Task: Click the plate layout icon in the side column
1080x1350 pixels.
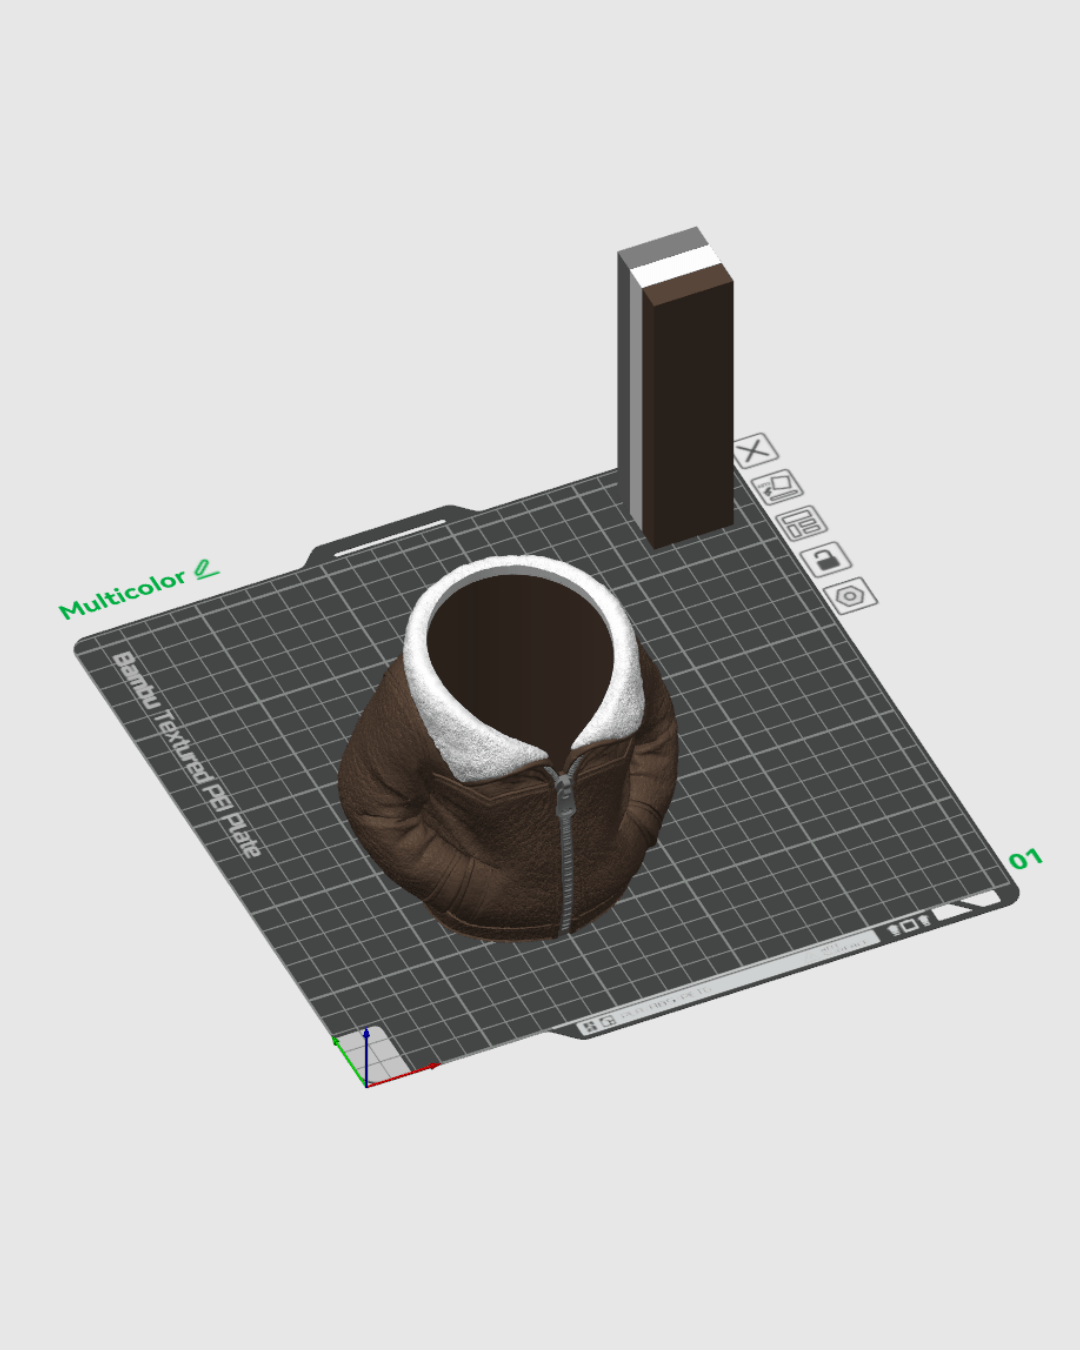Action: point(803,523)
